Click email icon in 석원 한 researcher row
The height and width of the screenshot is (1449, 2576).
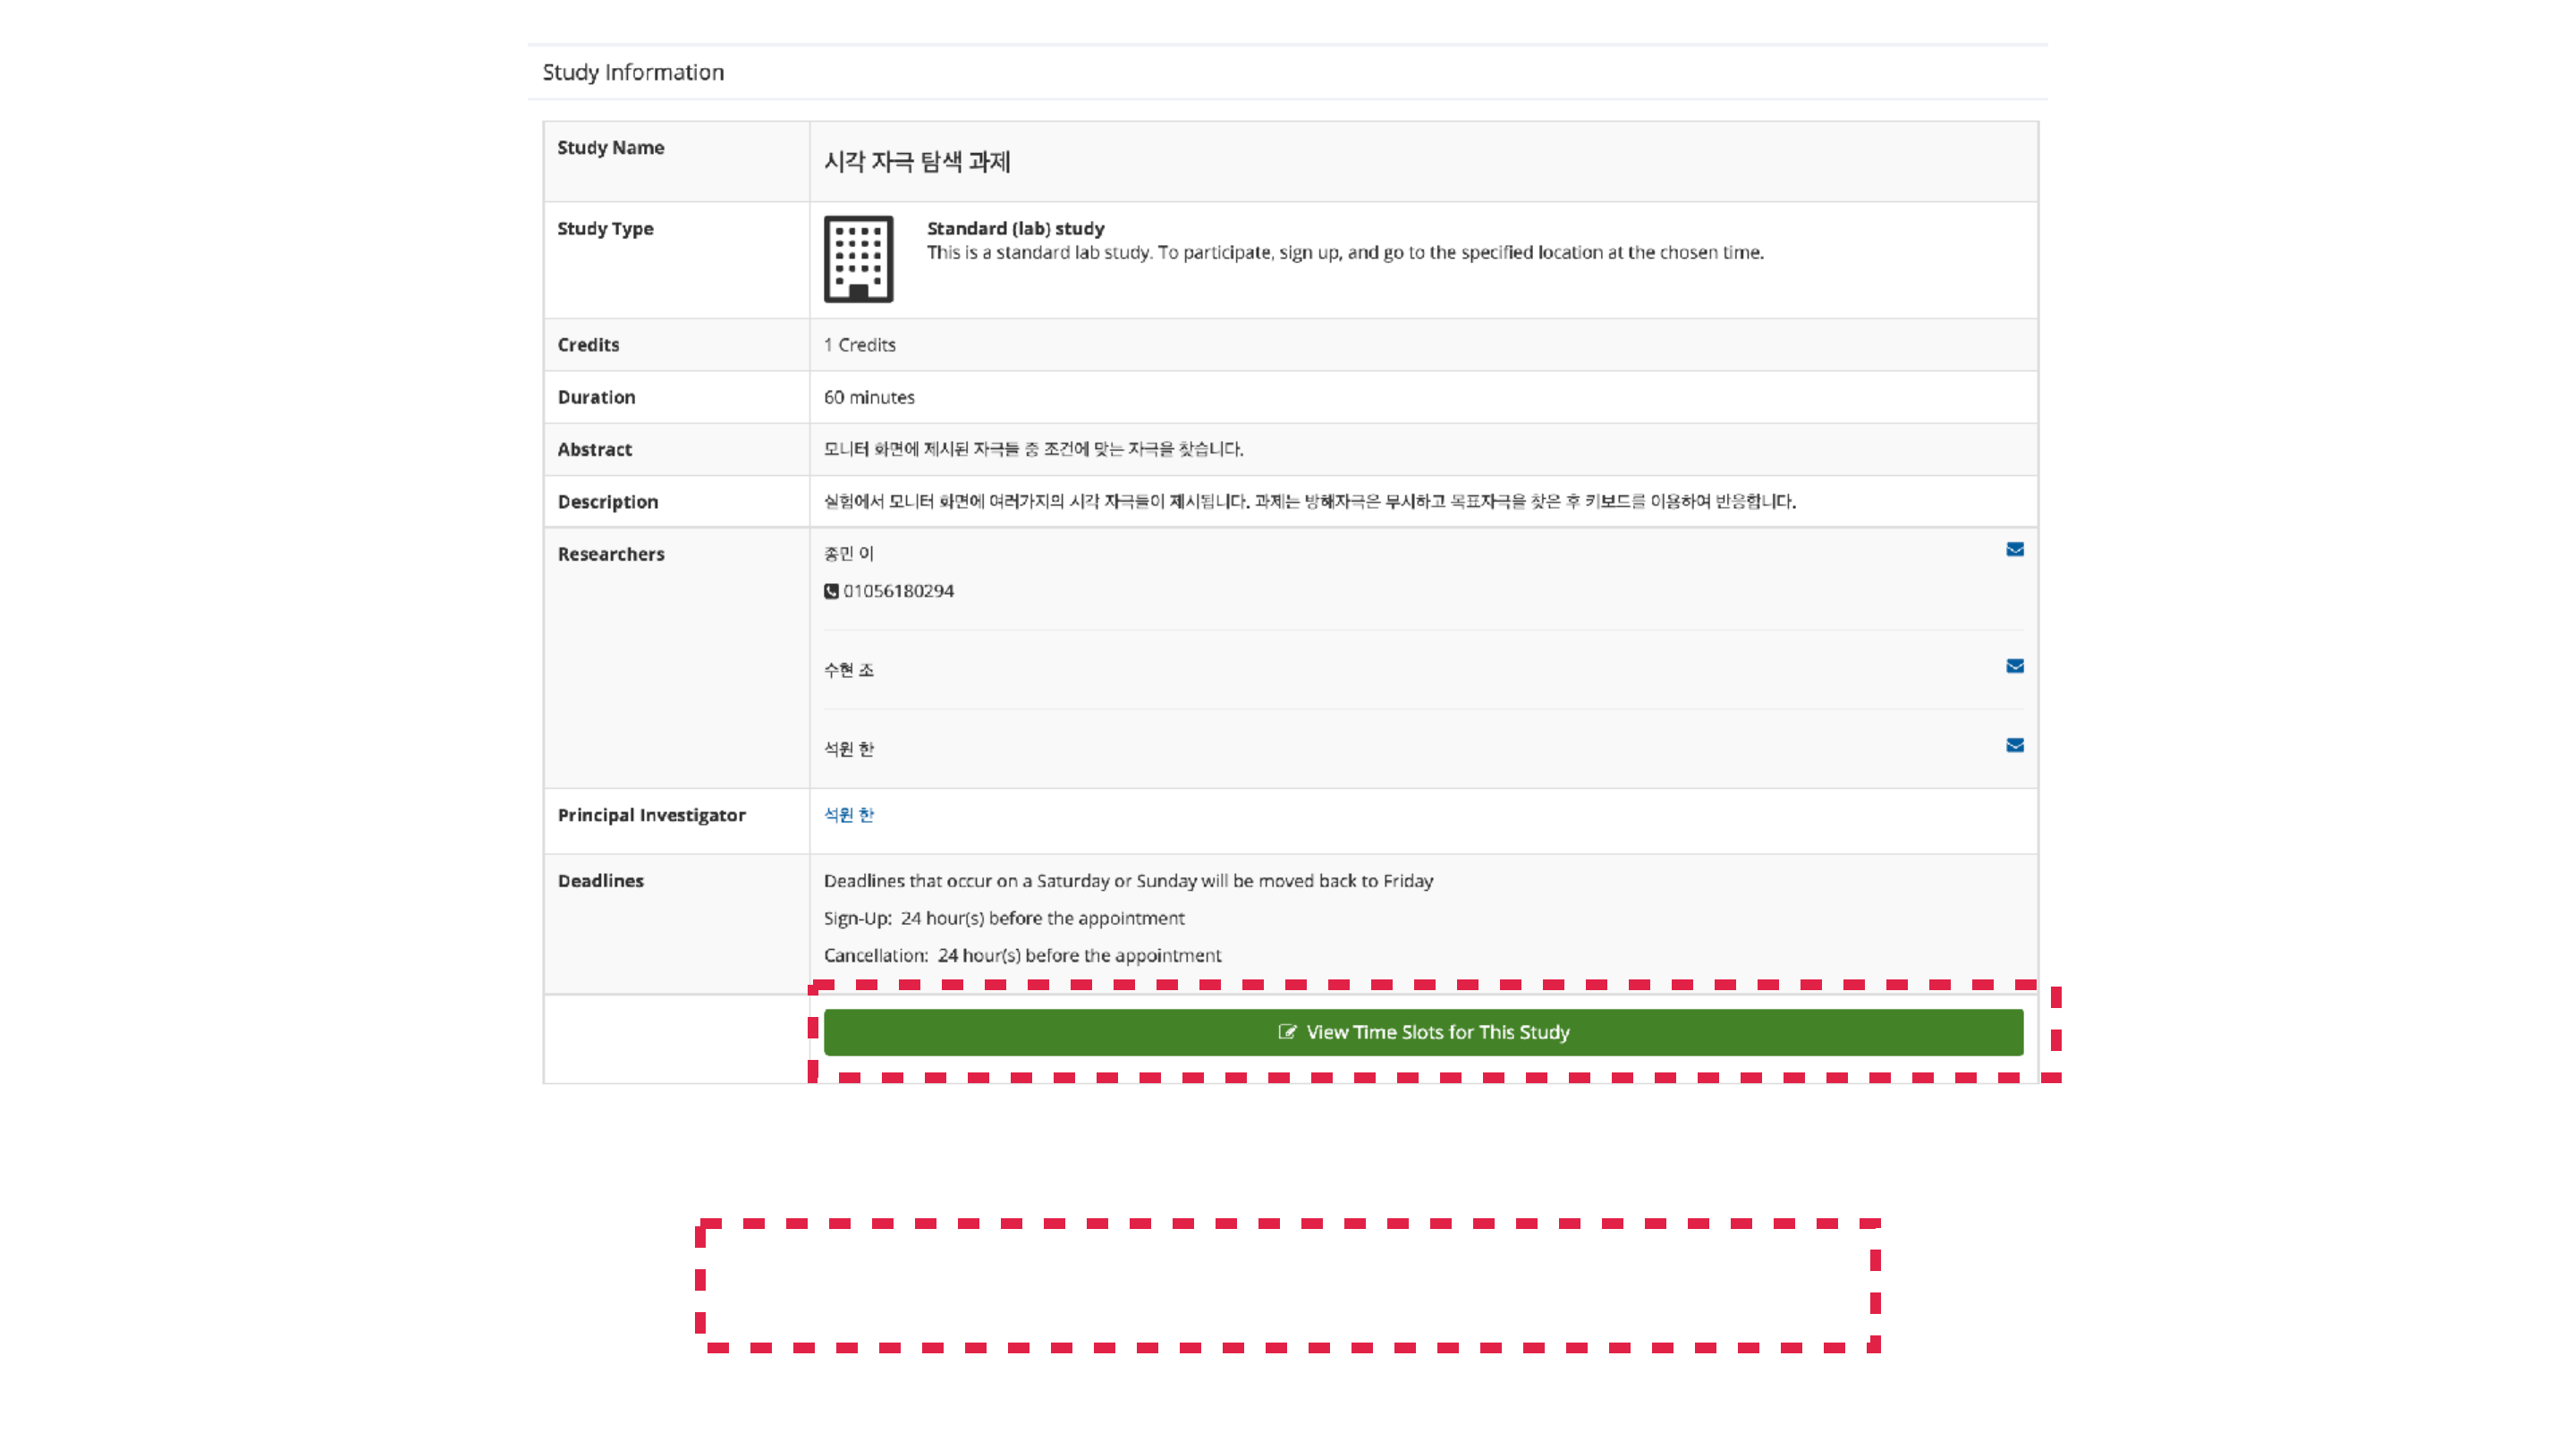click(2014, 745)
